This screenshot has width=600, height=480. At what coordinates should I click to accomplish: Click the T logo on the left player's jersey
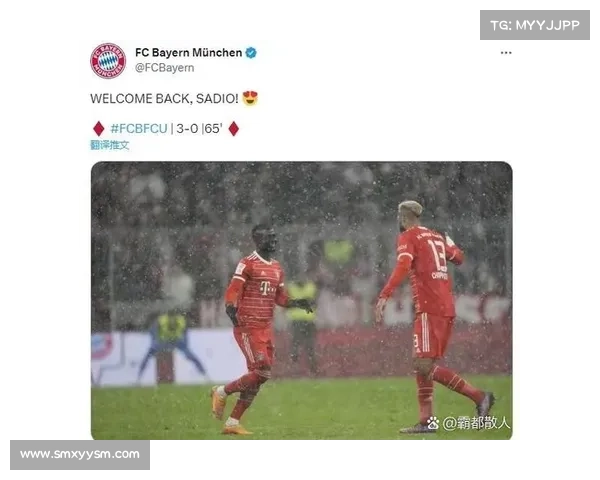[x=266, y=288]
